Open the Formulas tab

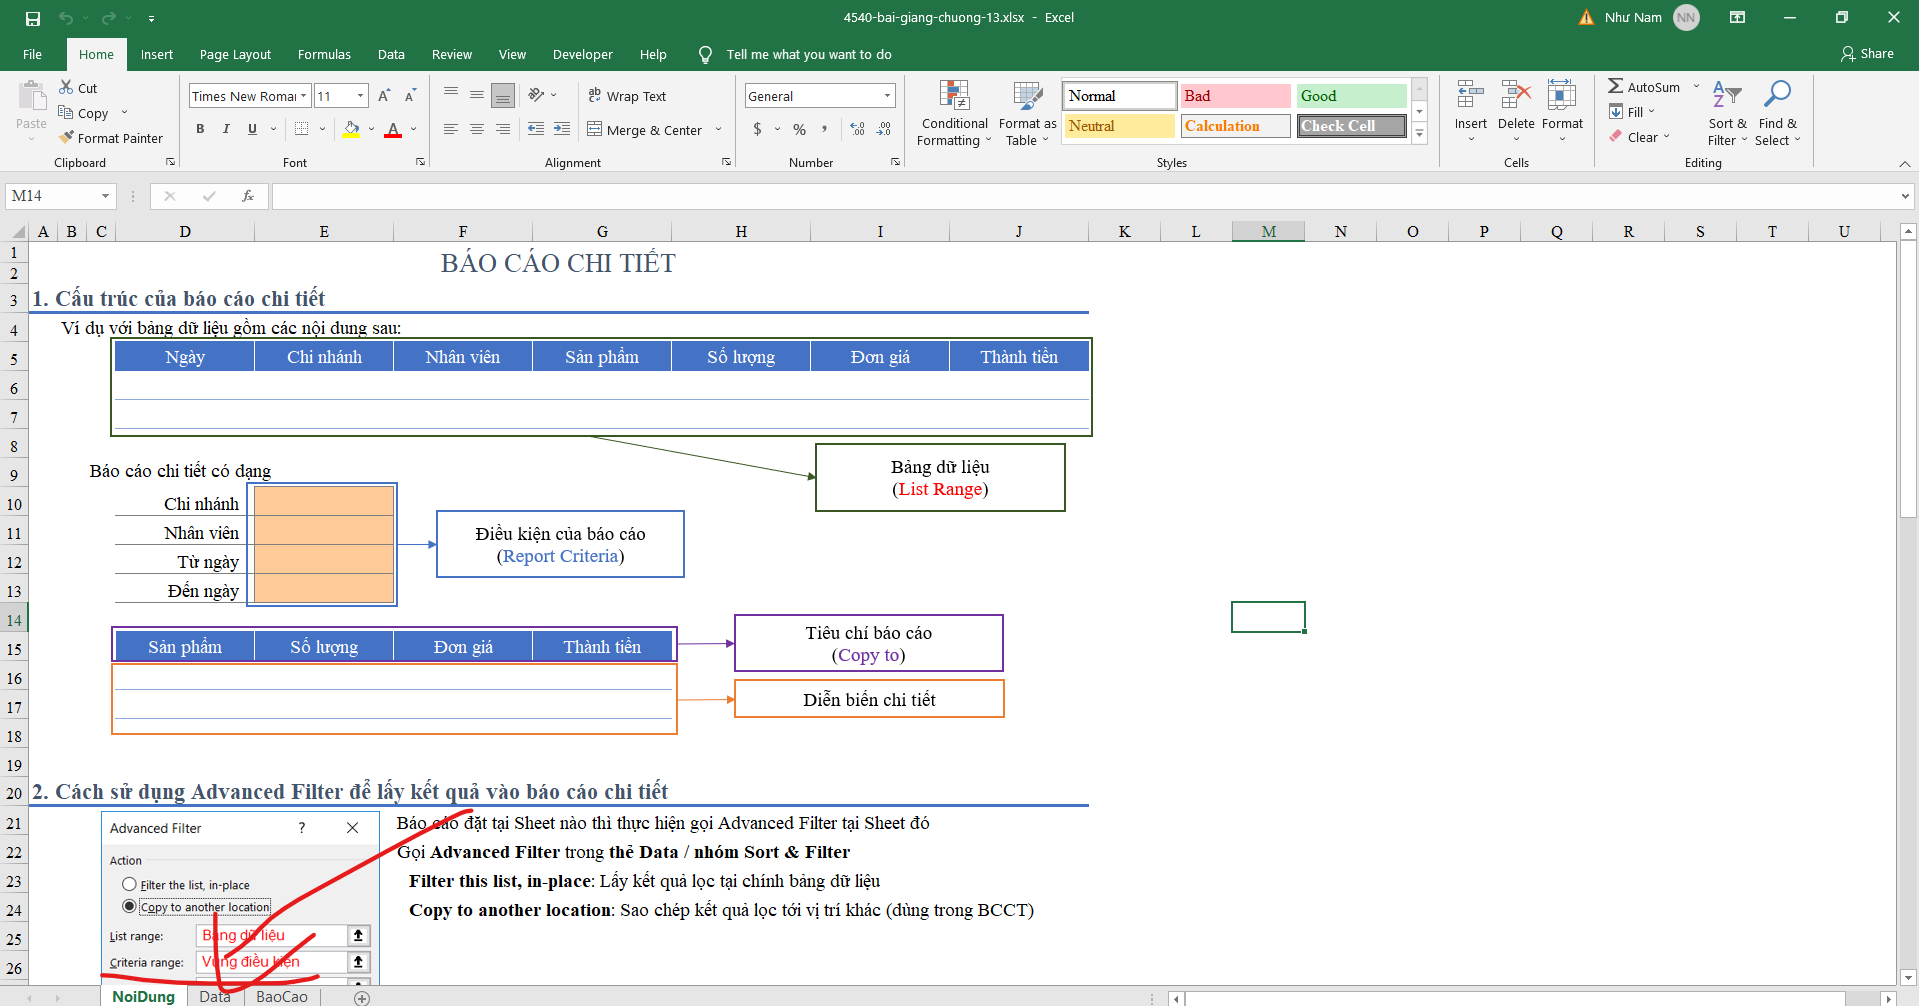pos(324,54)
